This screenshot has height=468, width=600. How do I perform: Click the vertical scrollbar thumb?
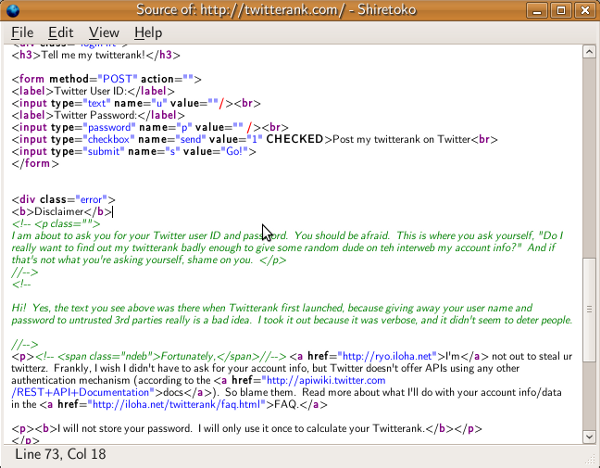(x=589, y=310)
